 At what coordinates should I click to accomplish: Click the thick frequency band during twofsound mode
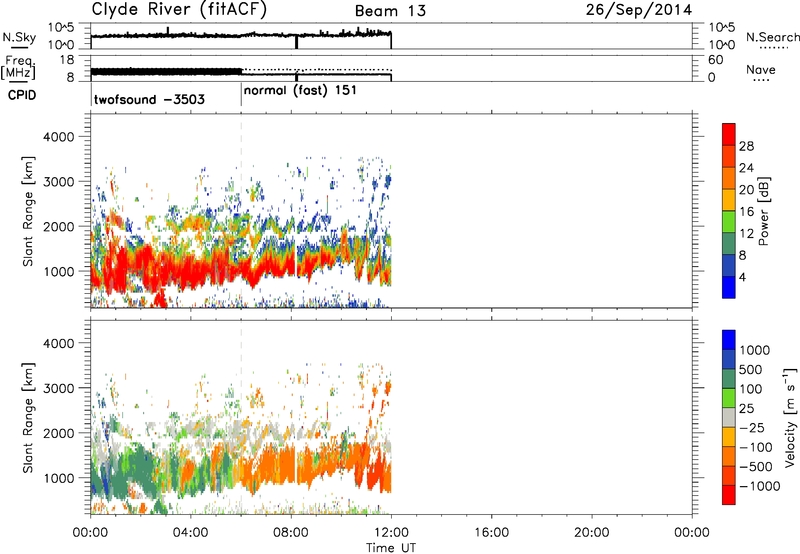[166, 72]
